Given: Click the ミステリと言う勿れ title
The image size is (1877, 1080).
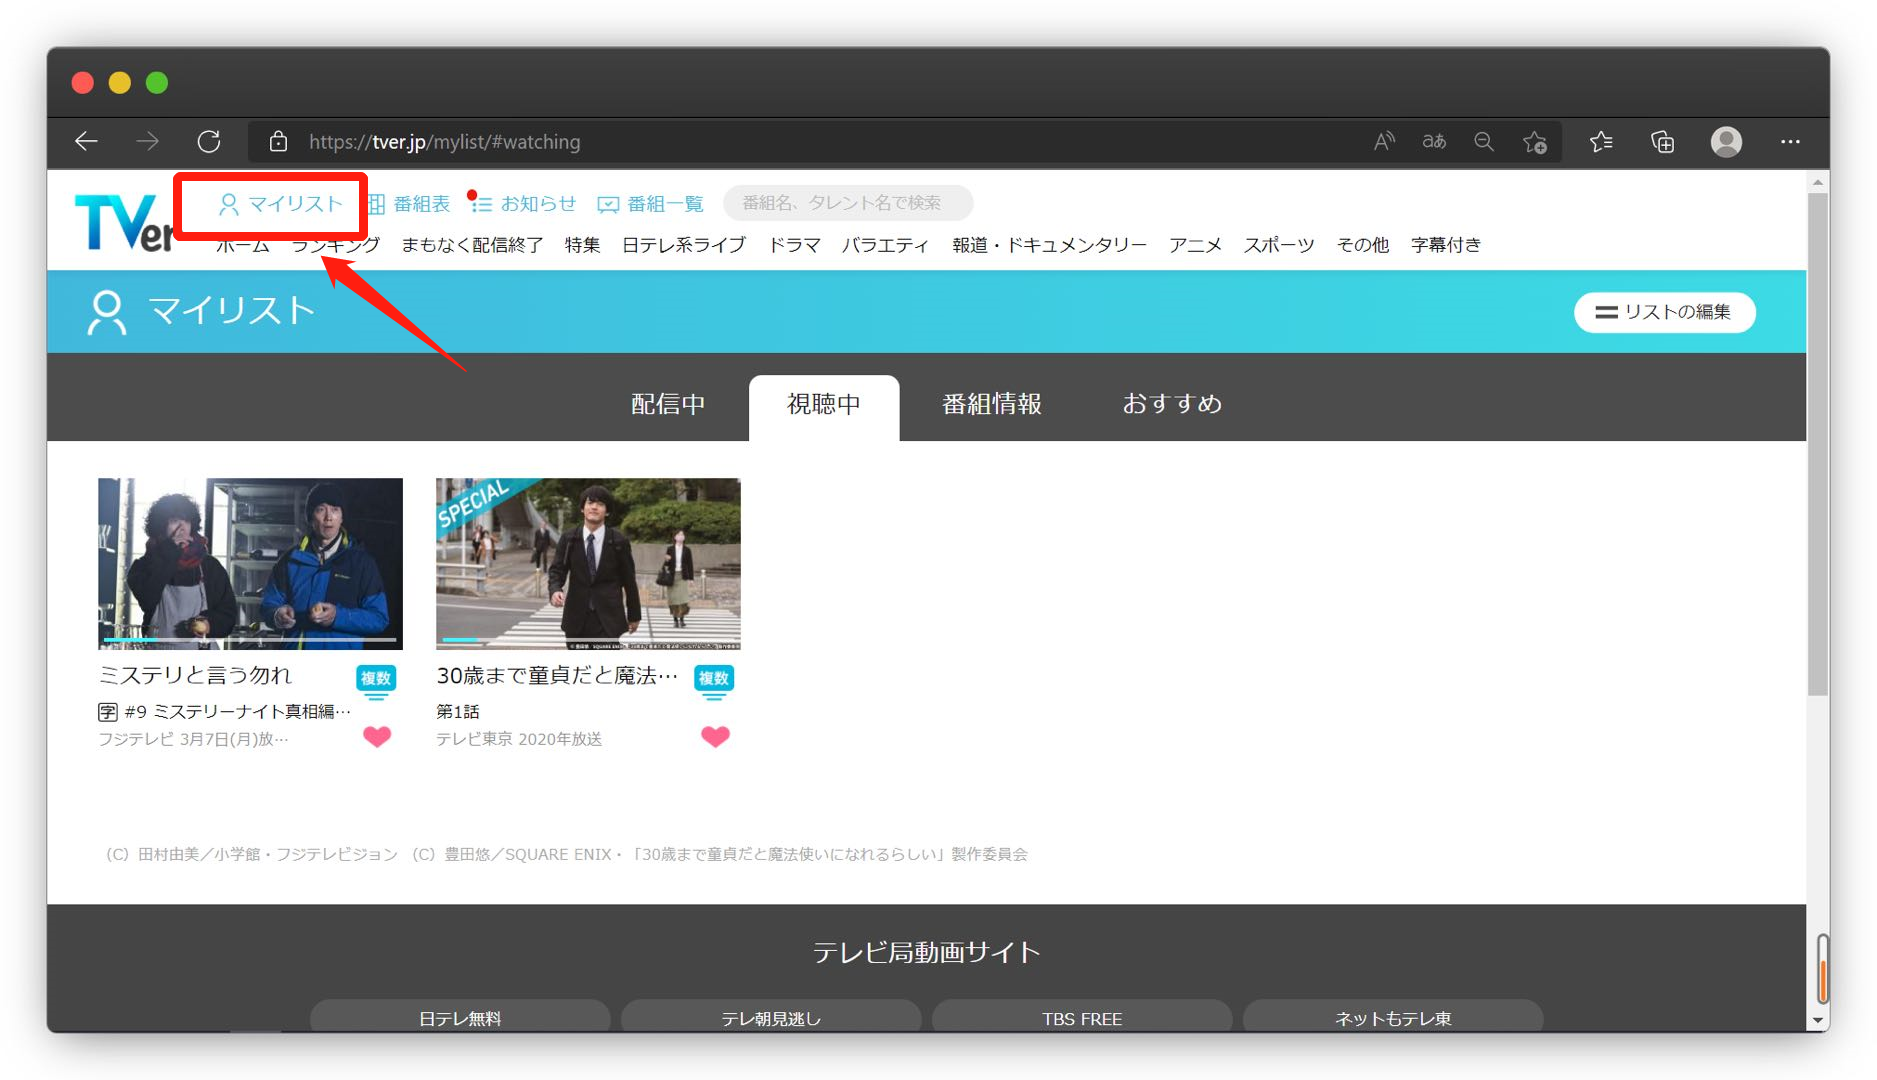Looking at the screenshot, I should coord(195,676).
